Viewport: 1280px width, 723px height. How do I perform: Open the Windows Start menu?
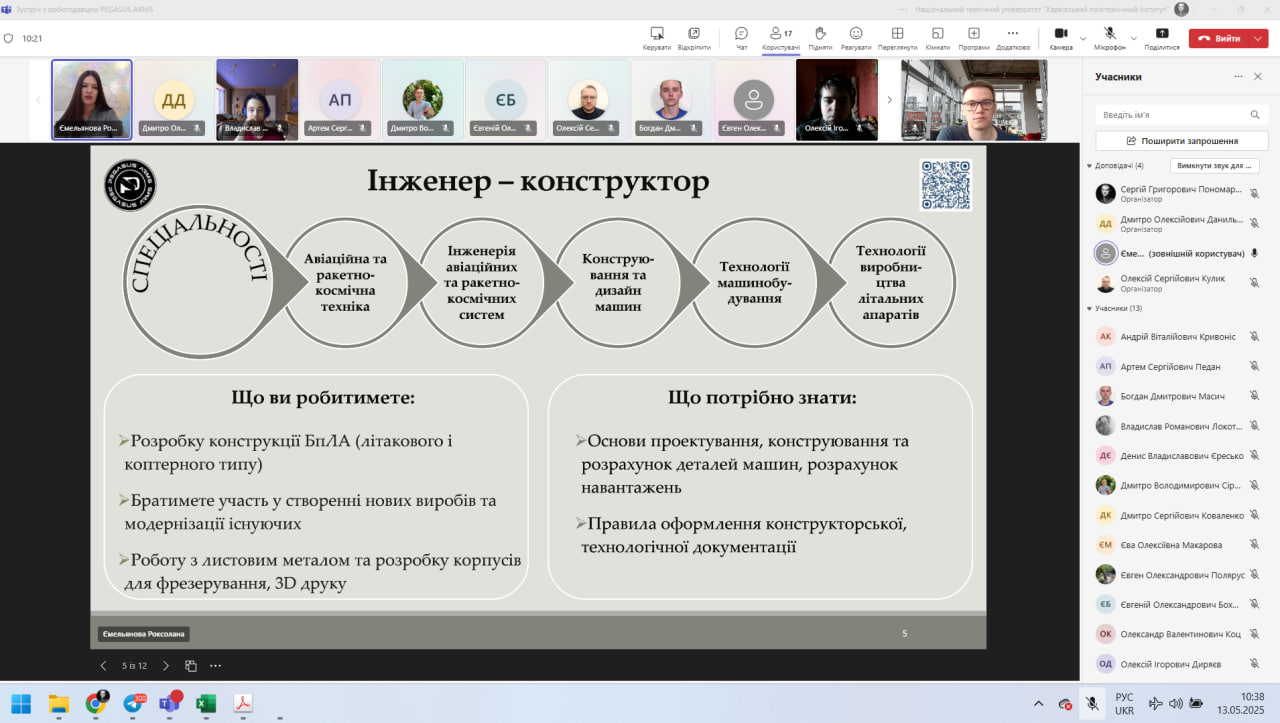pyautogui.click(x=21, y=703)
